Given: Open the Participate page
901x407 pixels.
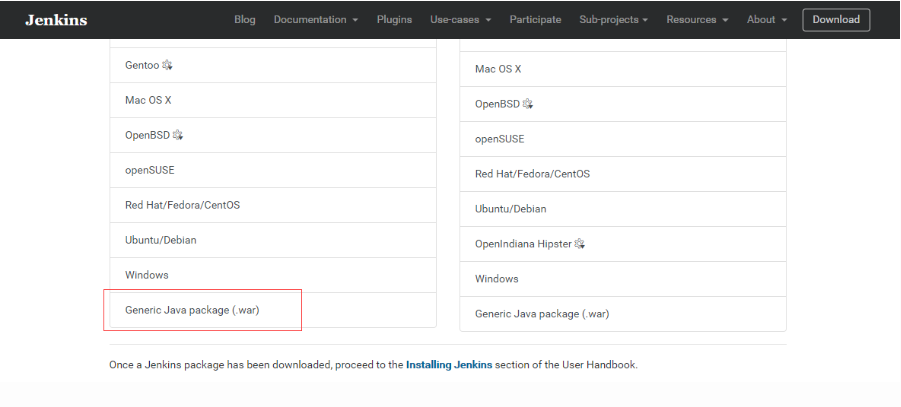Looking at the screenshot, I should click(535, 20).
